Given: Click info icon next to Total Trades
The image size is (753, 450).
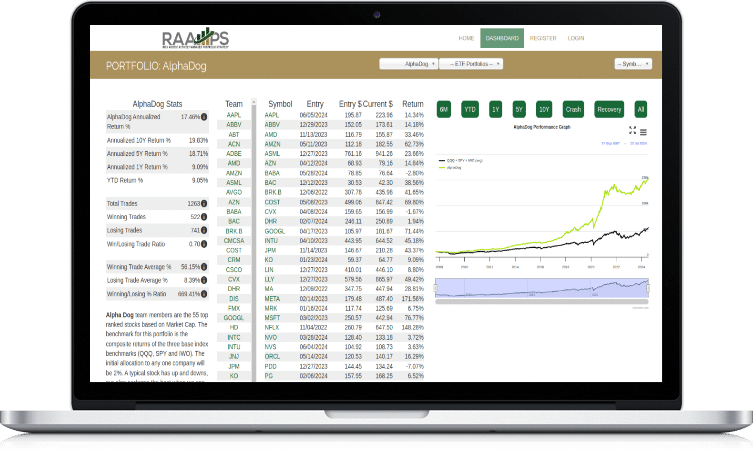Looking at the screenshot, I should (x=204, y=203).
